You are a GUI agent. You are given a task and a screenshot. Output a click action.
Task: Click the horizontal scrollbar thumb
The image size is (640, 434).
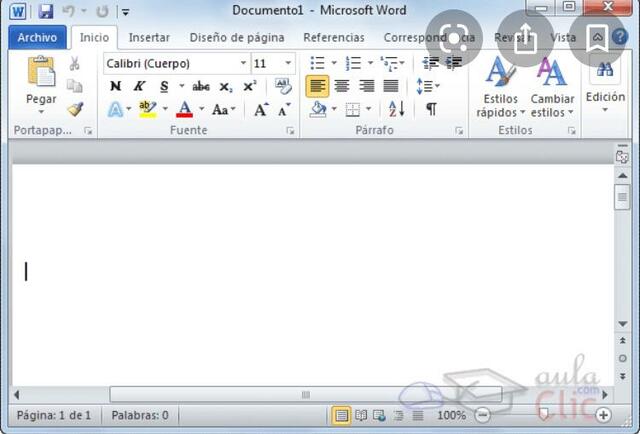click(306, 395)
